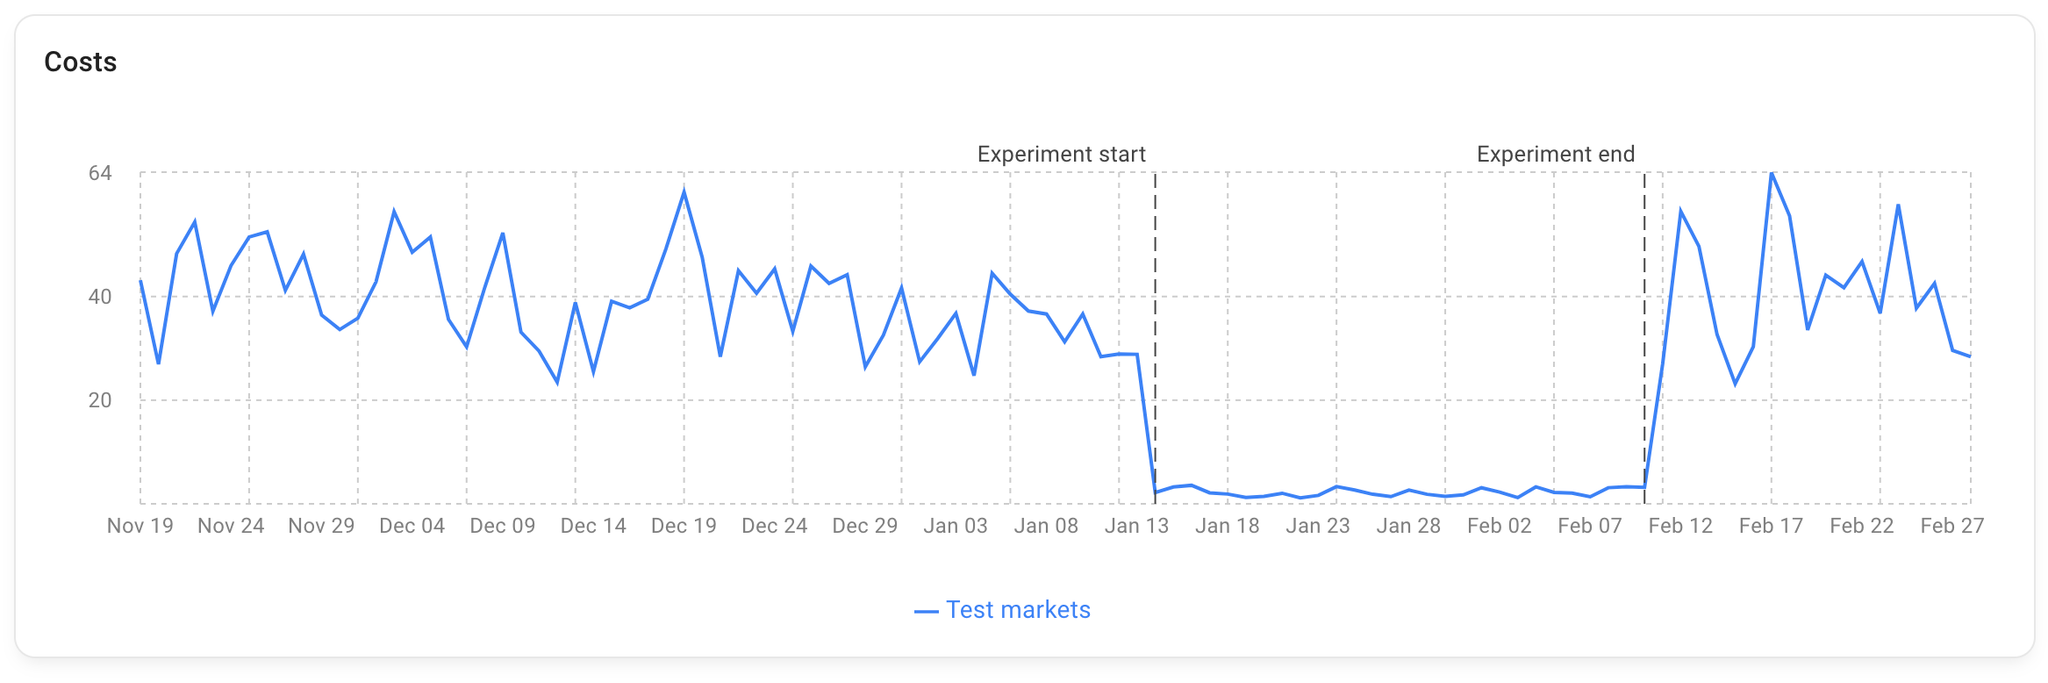The image size is (2048, 683).
Task: Click the Feb 02 date label
Action: pyautogui.click(x=1499, y=526)
